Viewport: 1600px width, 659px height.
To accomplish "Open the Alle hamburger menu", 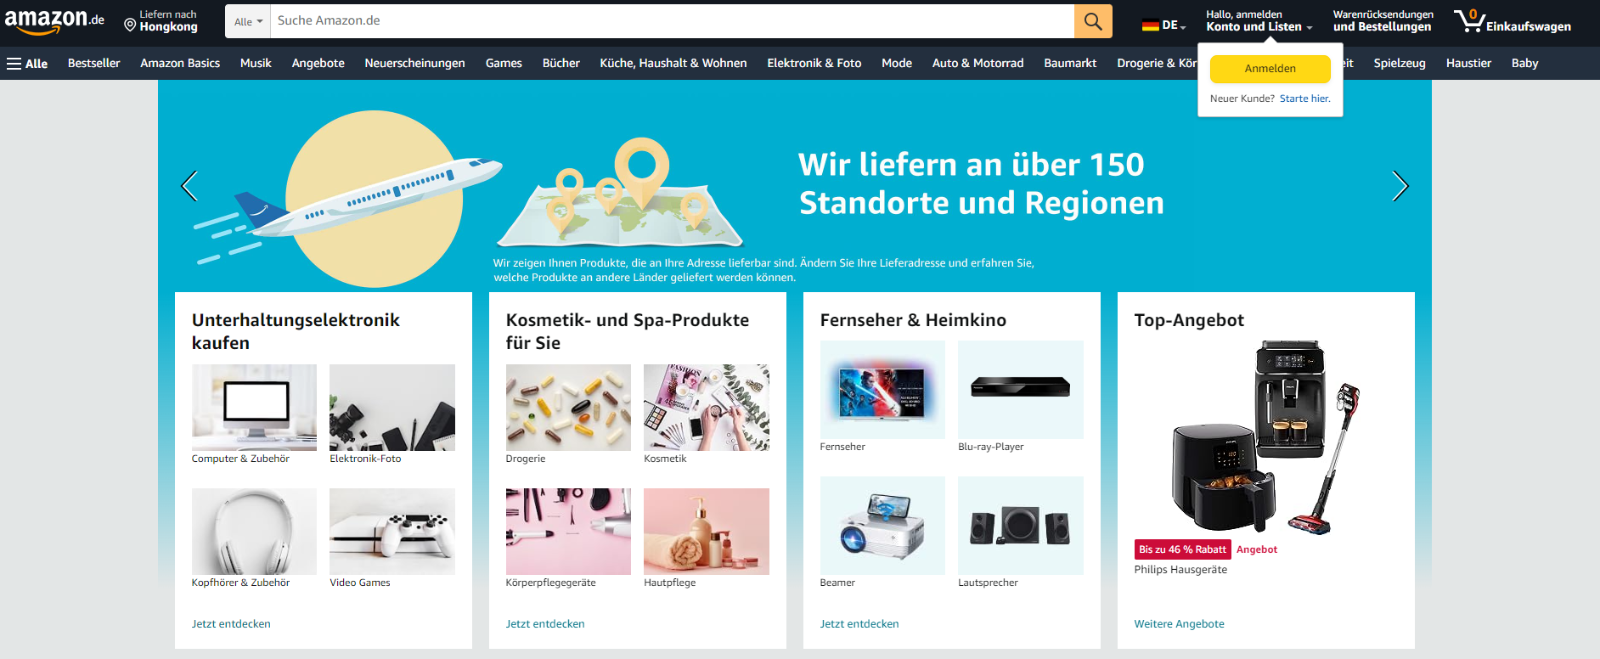I will pyautogui.click(x=27, y=63).
